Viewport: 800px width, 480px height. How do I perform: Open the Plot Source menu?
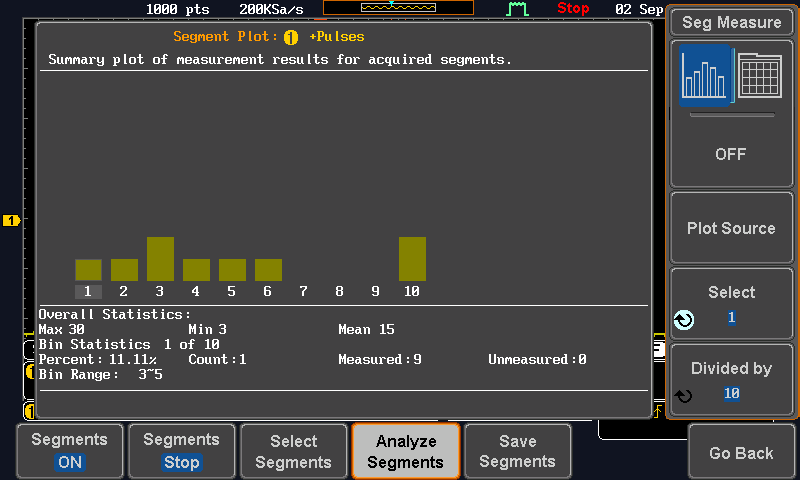(731, 228)
